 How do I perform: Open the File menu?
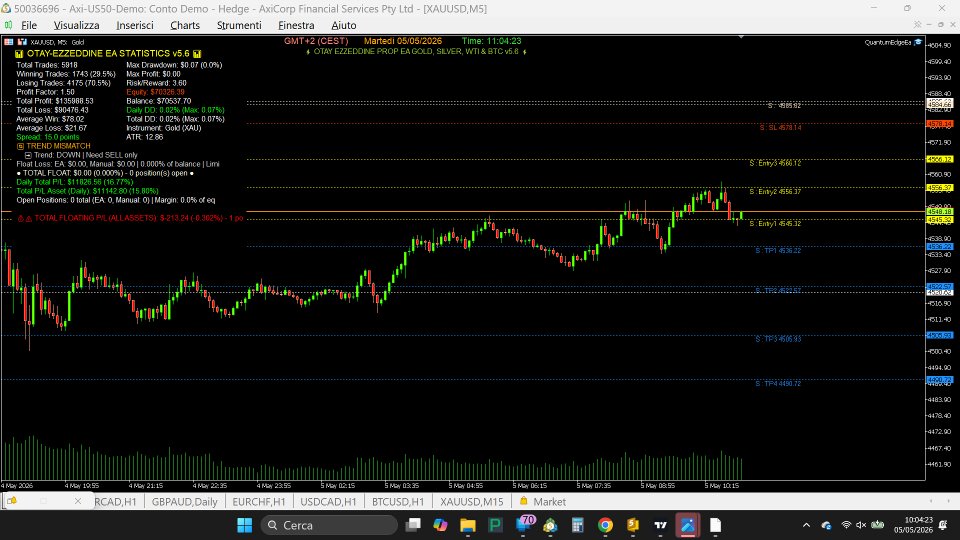pos(29,25)
